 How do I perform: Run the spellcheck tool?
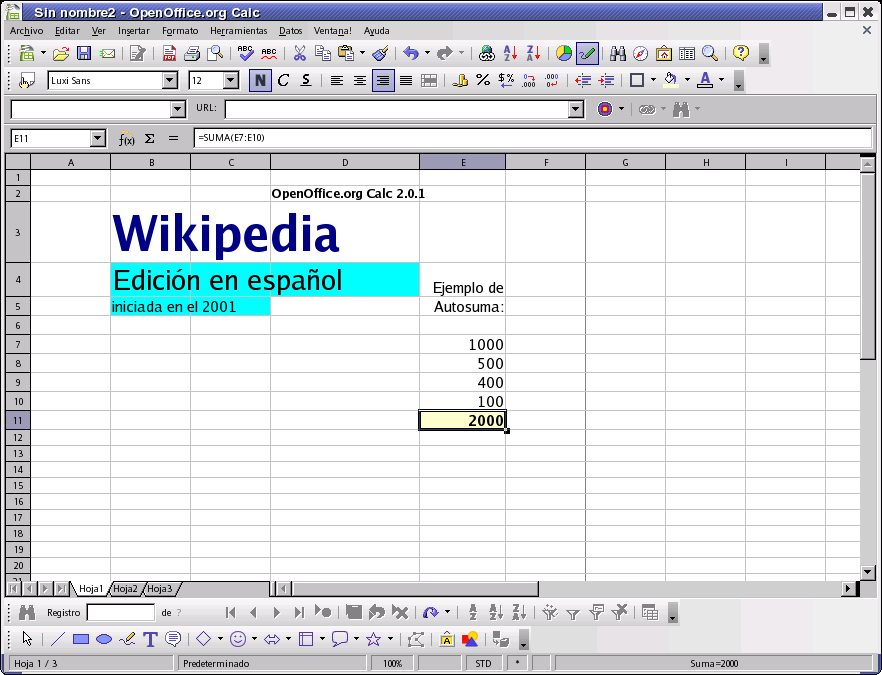click(x=245, y=53)
